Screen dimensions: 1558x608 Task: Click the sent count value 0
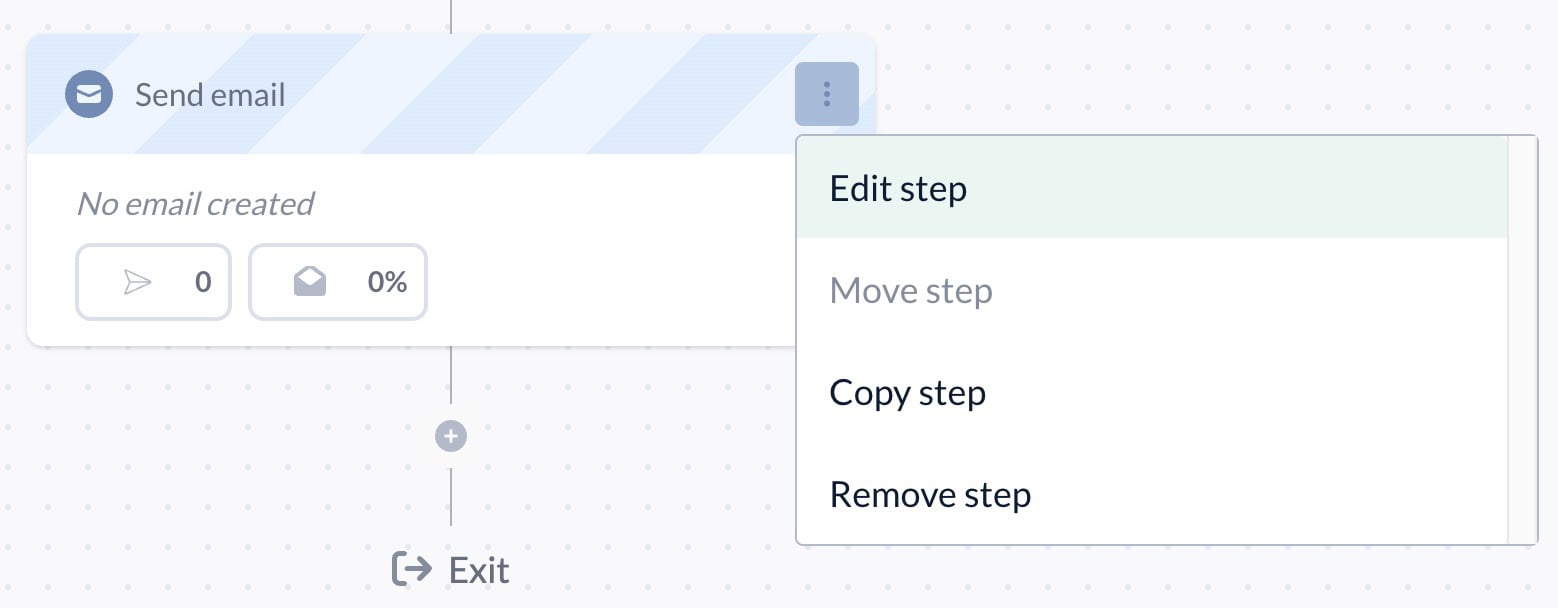(x=203, y=283)
